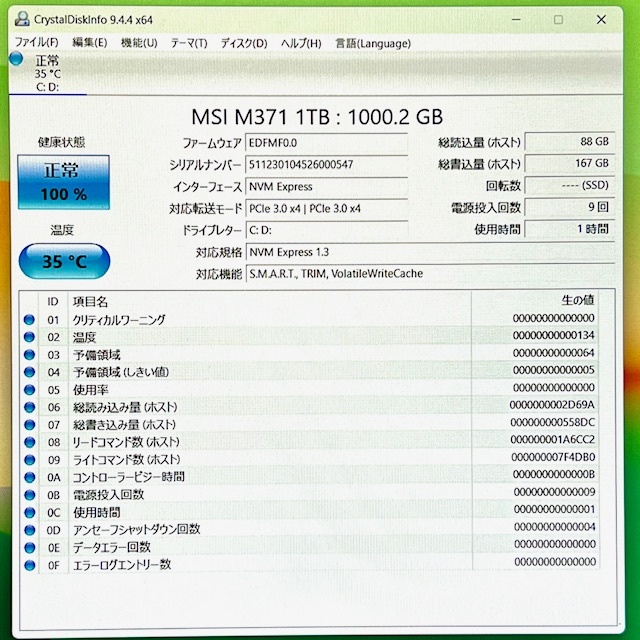
Task: Click the standard field NVM Express 1.3
Action: point(430,252)
